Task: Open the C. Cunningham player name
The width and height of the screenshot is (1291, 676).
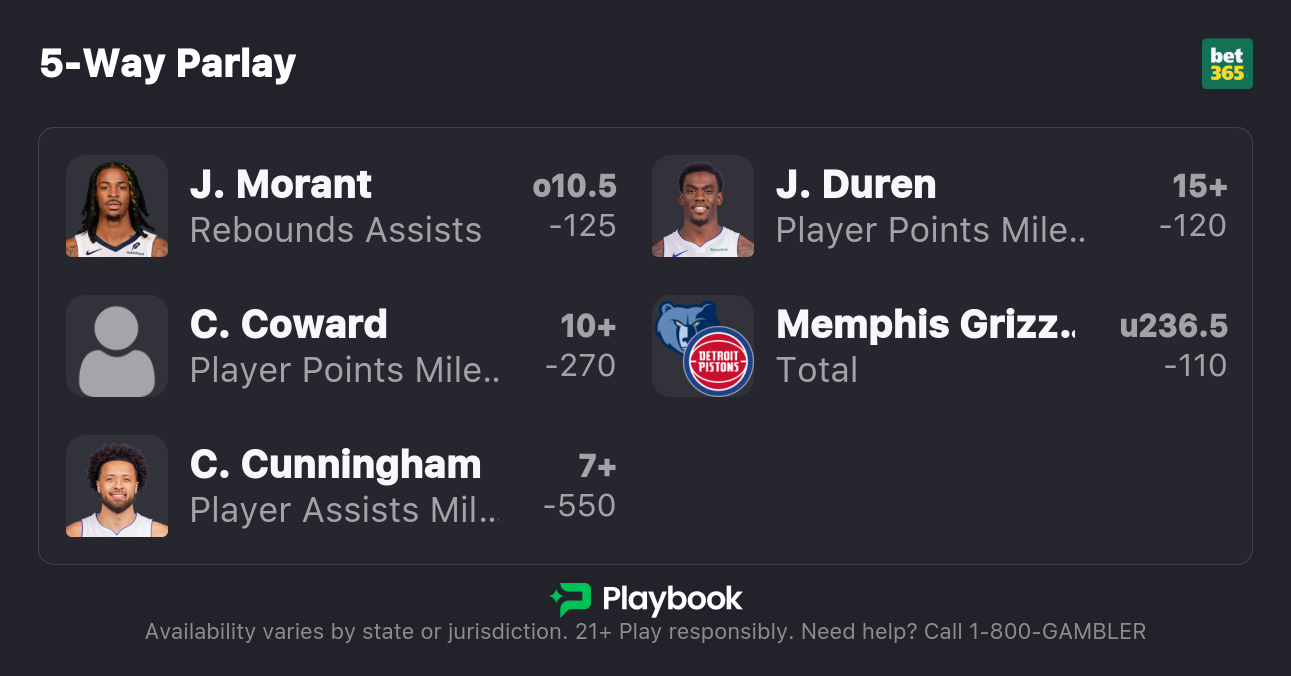Action: coord(336,465)
